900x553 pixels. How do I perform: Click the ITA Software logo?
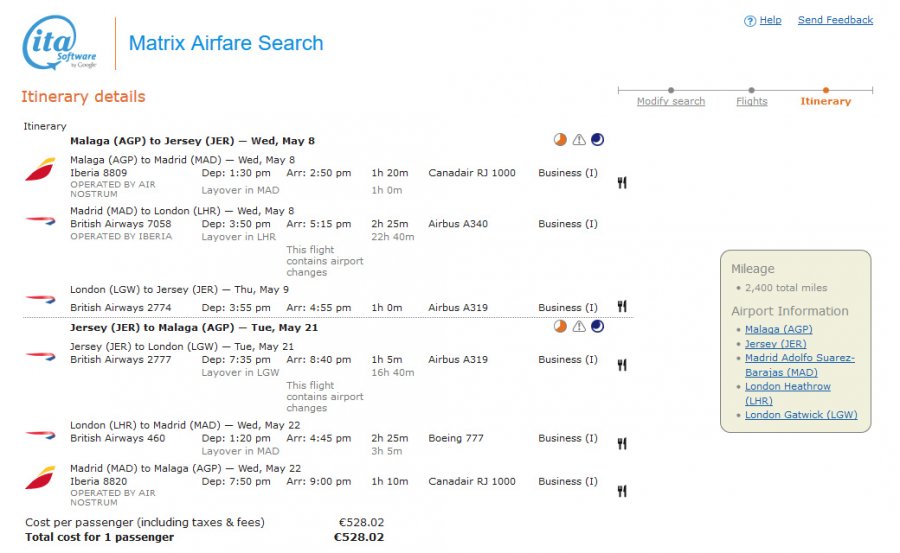[60, 43]
